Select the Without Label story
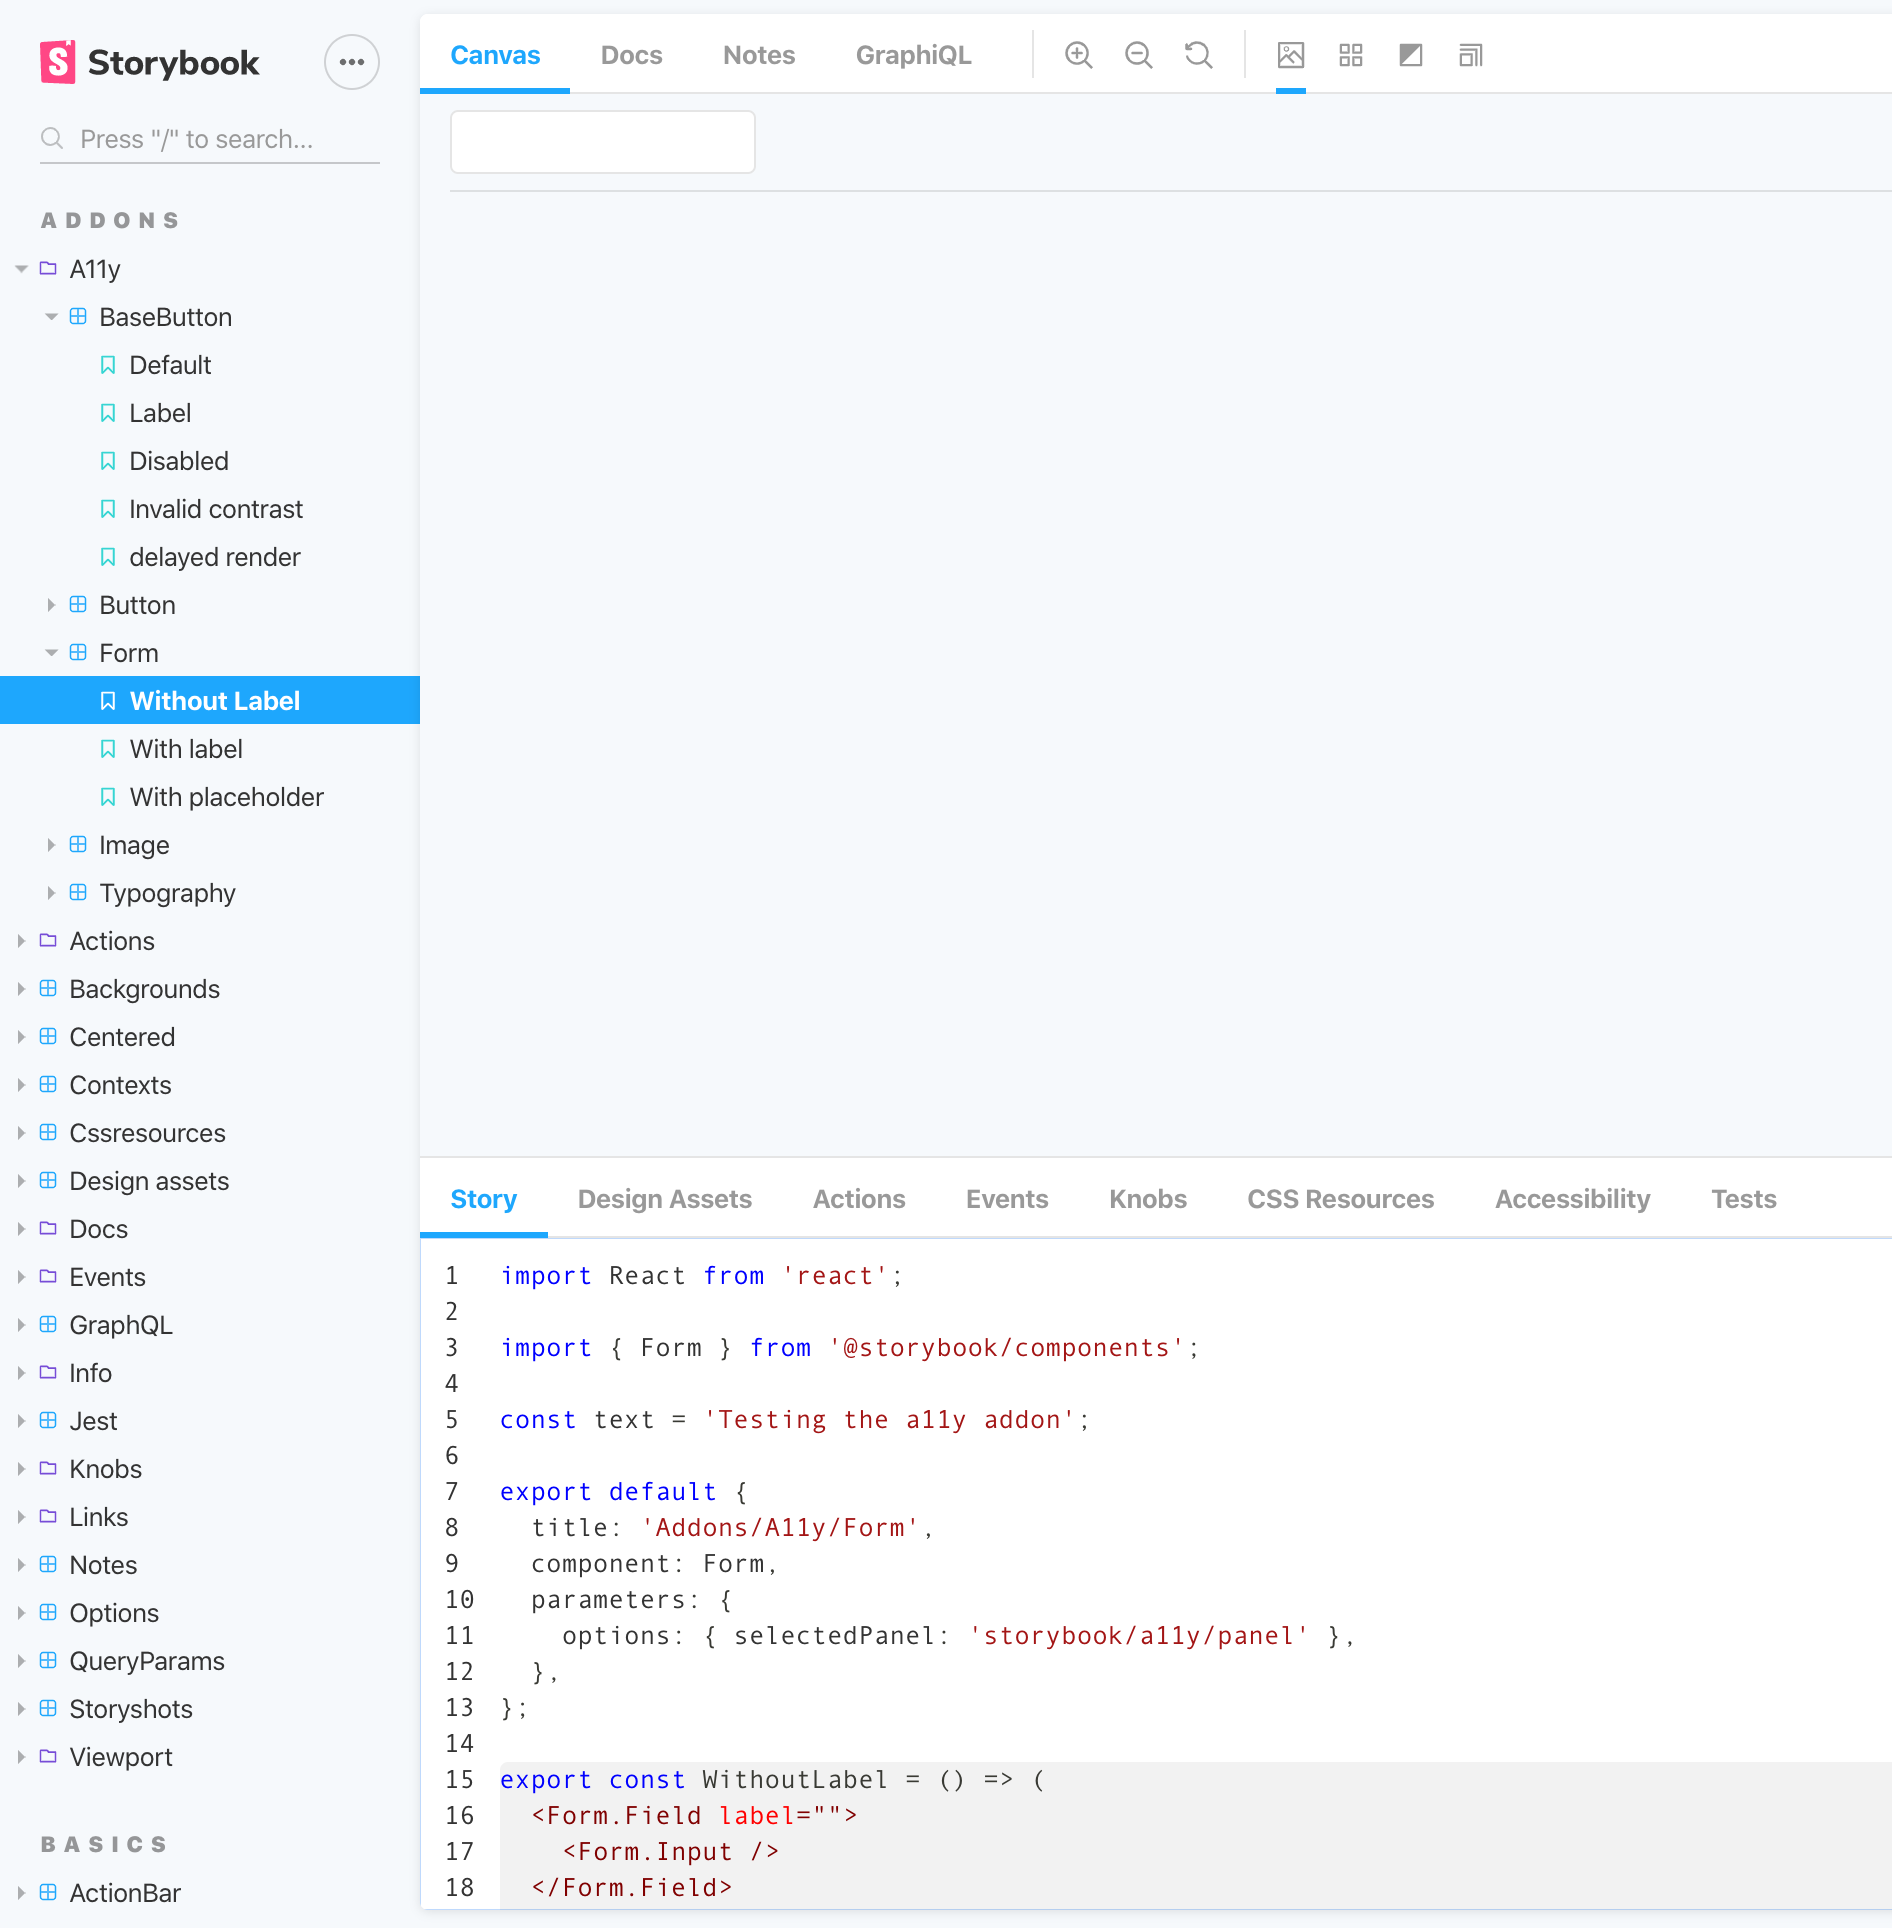The width and height of the screenshot is (1892, 1928). [210, 700]
